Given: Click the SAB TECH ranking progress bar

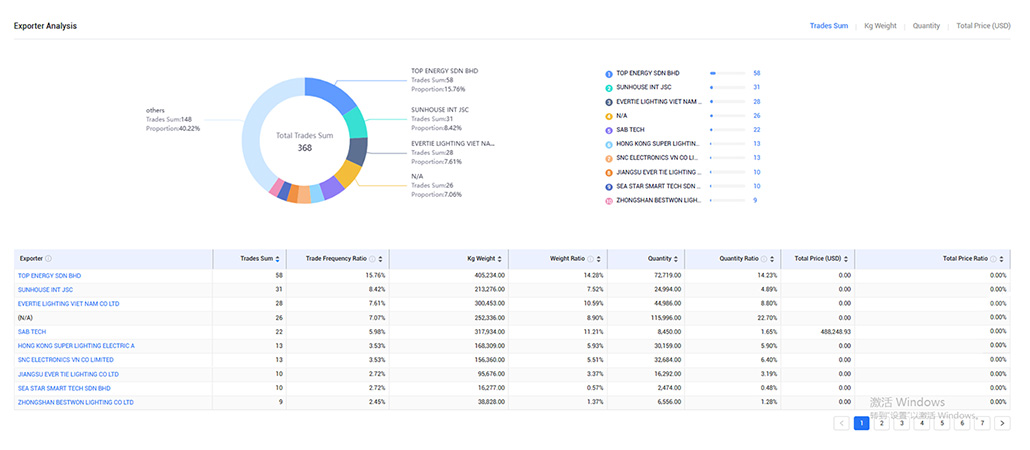Looking at the screenshot, I should (x=727, y=130).
